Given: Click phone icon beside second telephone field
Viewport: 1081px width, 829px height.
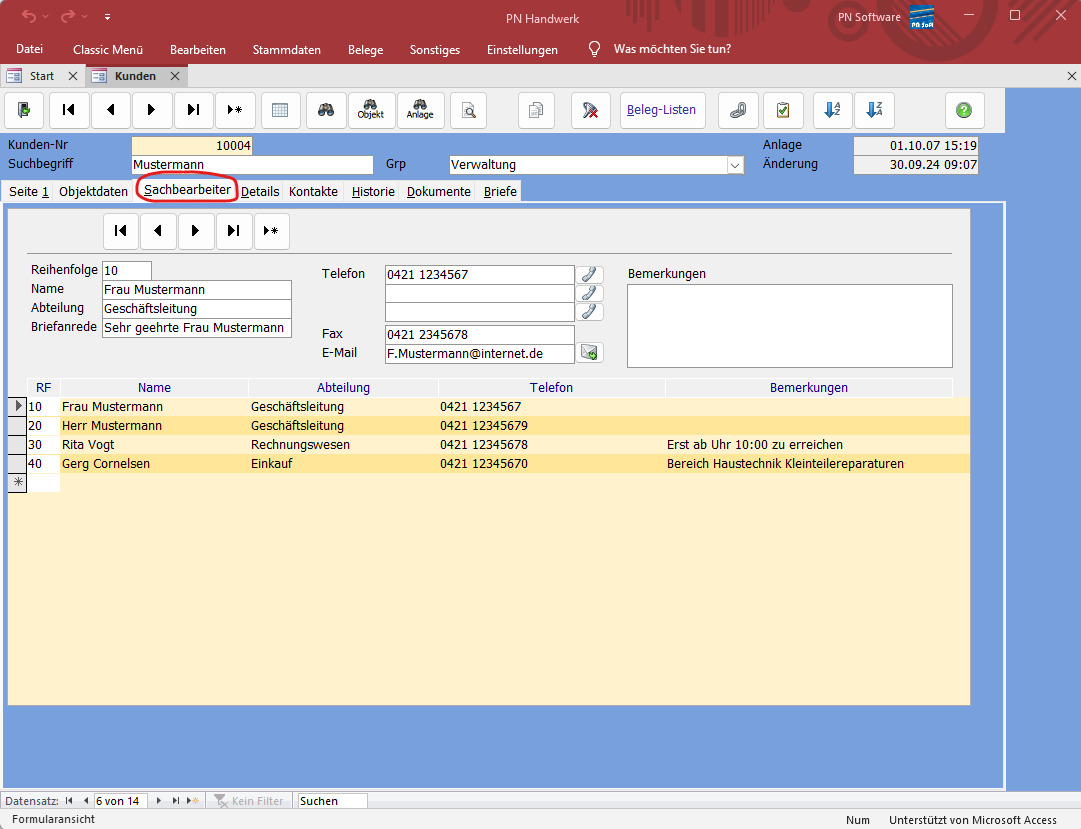Looking at the screenshot, I should 589,293.
